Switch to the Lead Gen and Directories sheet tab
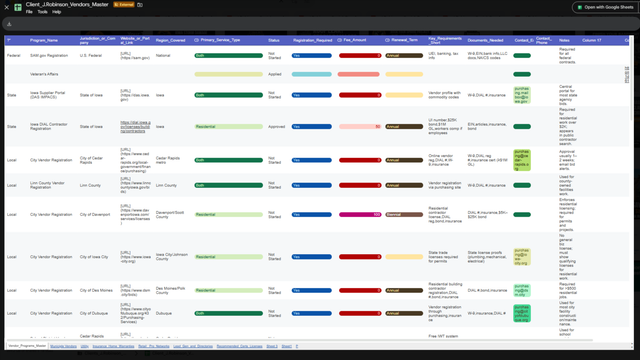 [193, 346]
